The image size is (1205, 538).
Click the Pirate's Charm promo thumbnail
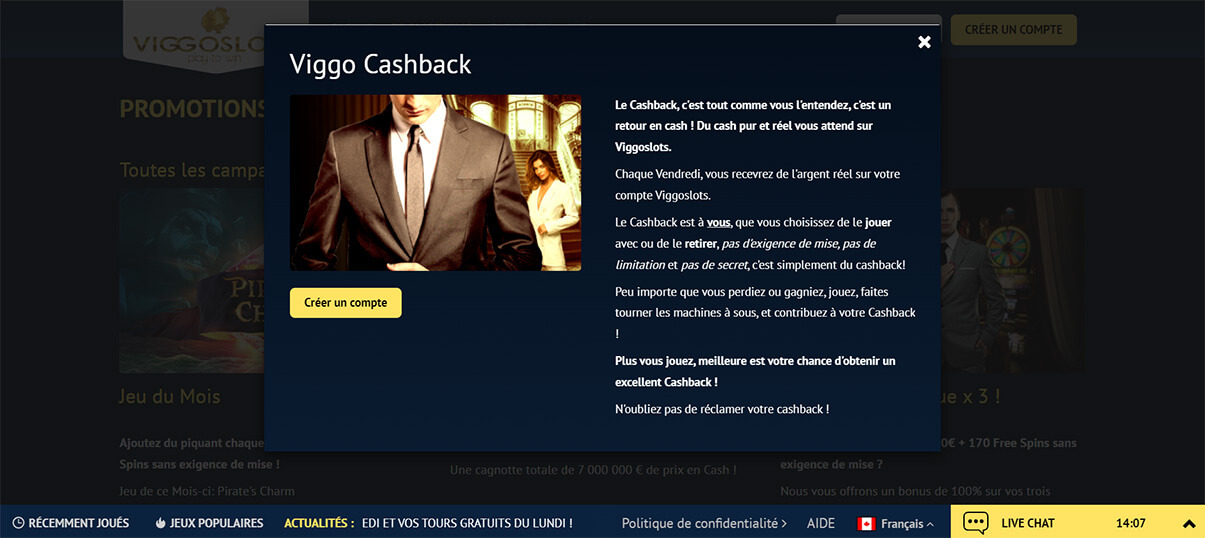192,280
